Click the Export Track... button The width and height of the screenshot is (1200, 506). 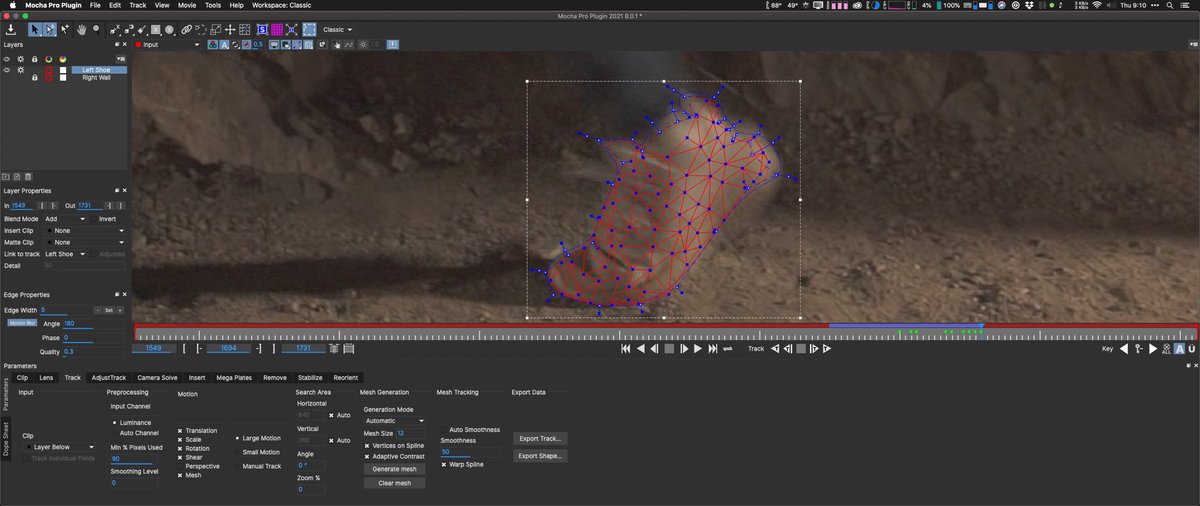click(x=540, y=438)
